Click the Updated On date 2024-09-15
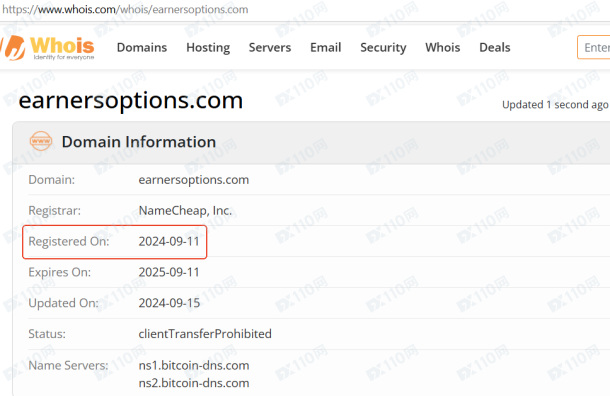Screen dimensions: 610x396 click(x=169, y=303)
